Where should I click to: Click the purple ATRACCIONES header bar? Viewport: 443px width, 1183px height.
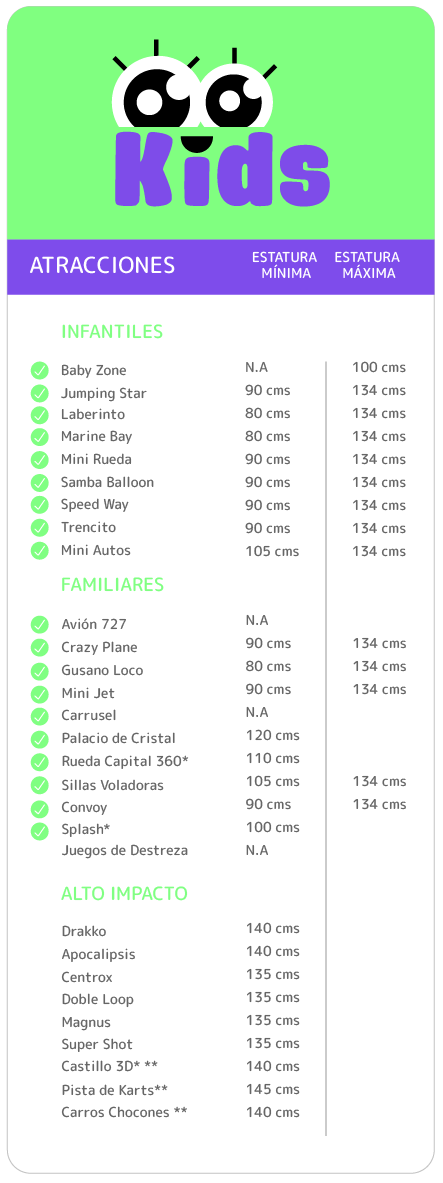(220, 267)
